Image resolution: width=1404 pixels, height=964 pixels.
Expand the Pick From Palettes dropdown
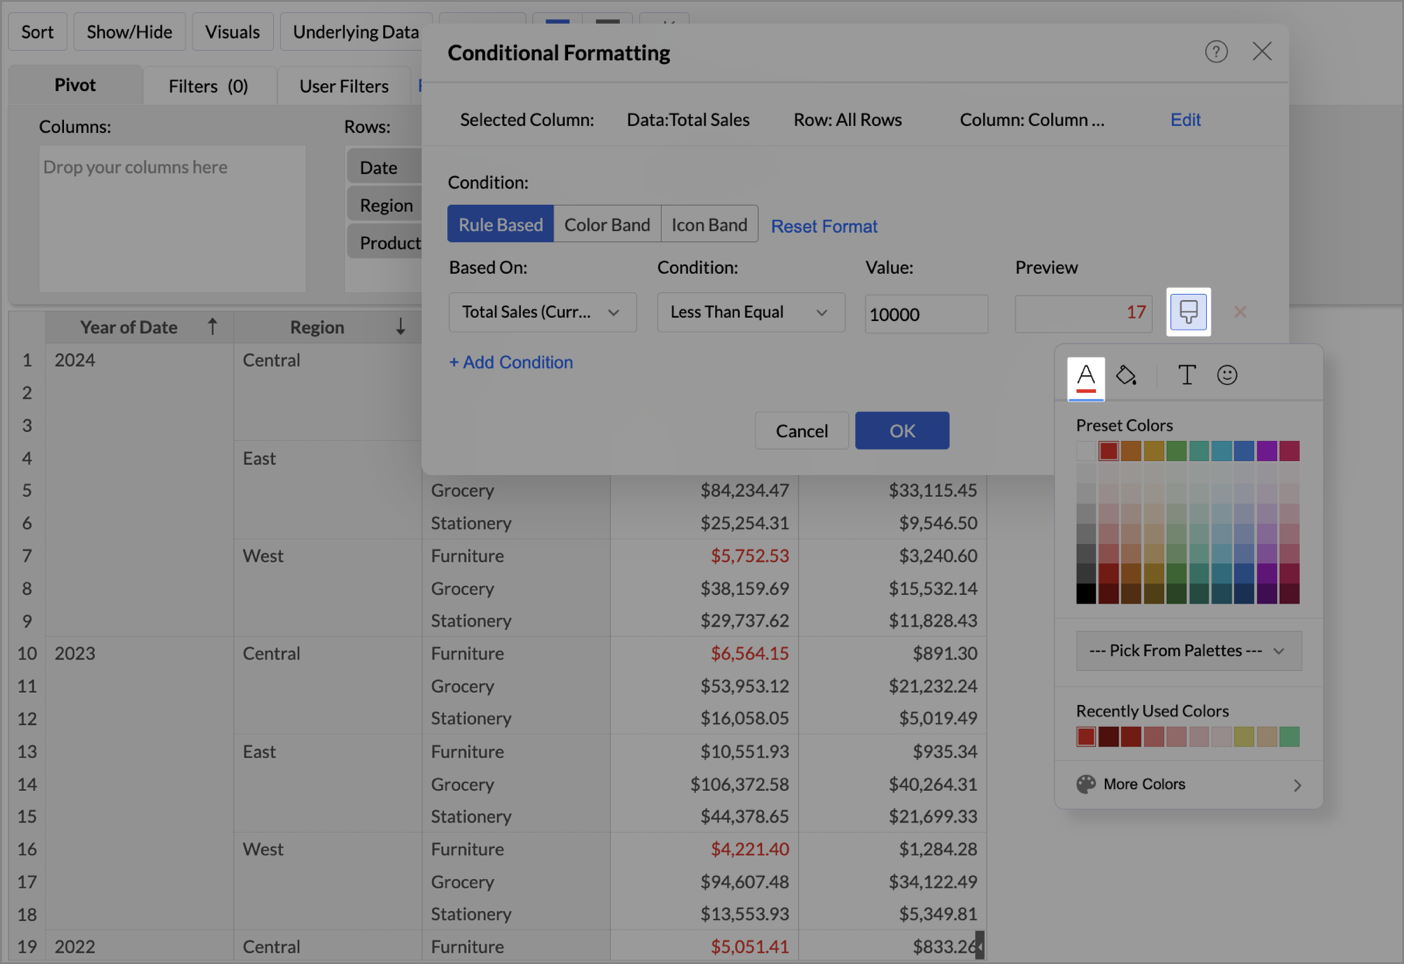pyautogui.click(x=1188, y=651)
